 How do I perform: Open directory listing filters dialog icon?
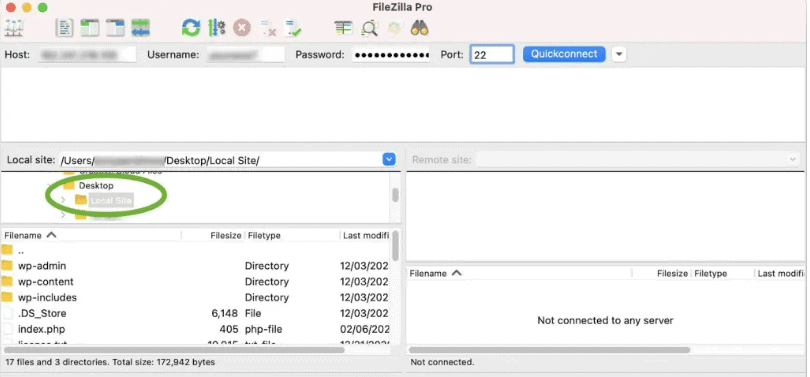[x=343, y=28]
